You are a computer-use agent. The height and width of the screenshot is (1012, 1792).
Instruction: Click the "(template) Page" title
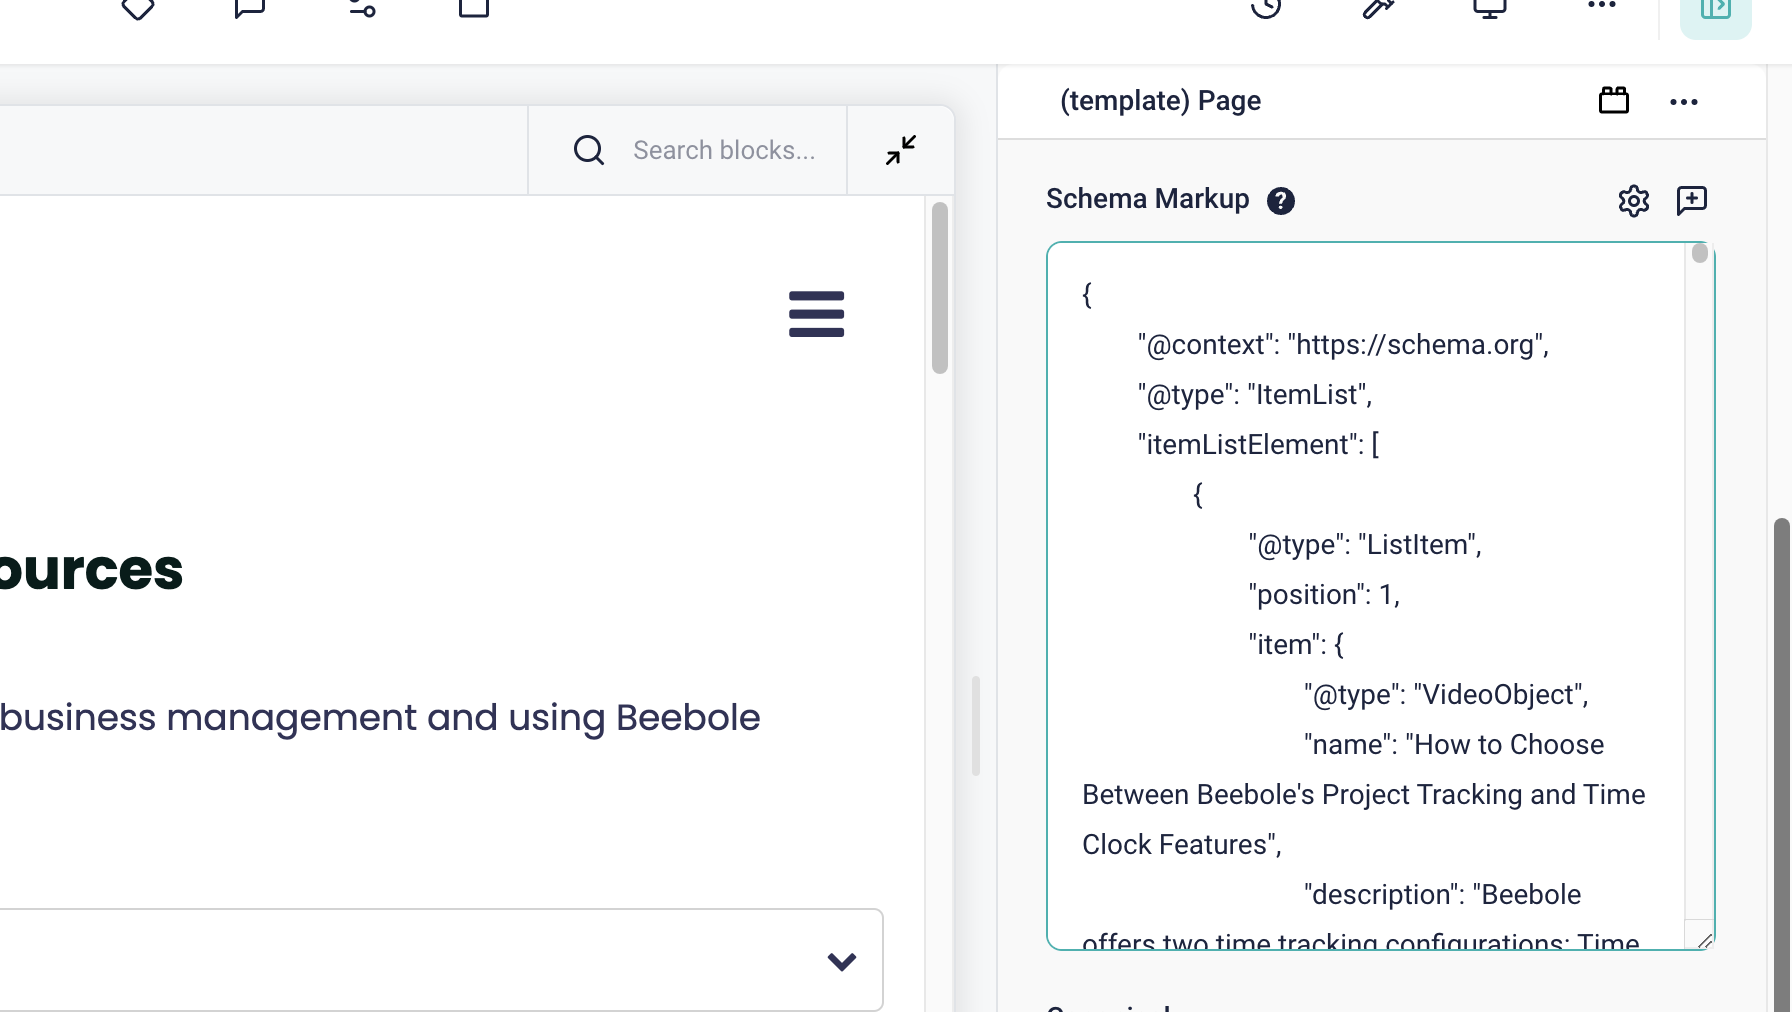pos(1160,101)
